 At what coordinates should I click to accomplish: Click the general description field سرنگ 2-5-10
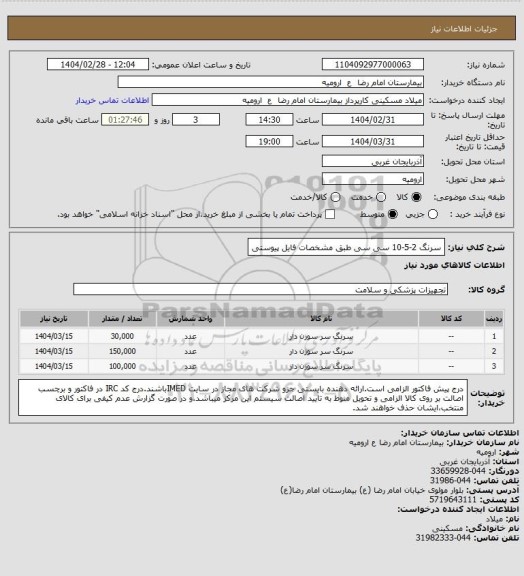click(346, 247)
